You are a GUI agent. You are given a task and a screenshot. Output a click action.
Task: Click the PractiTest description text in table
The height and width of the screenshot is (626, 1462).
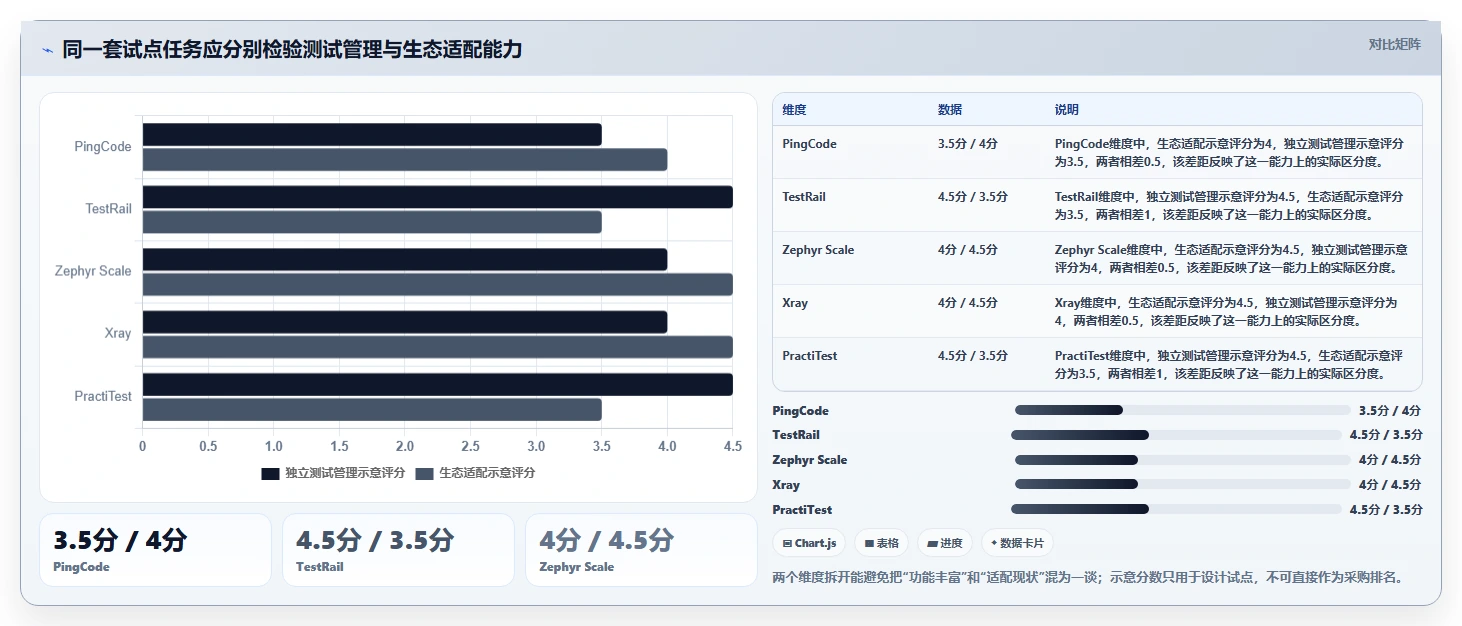point(1229,364)
